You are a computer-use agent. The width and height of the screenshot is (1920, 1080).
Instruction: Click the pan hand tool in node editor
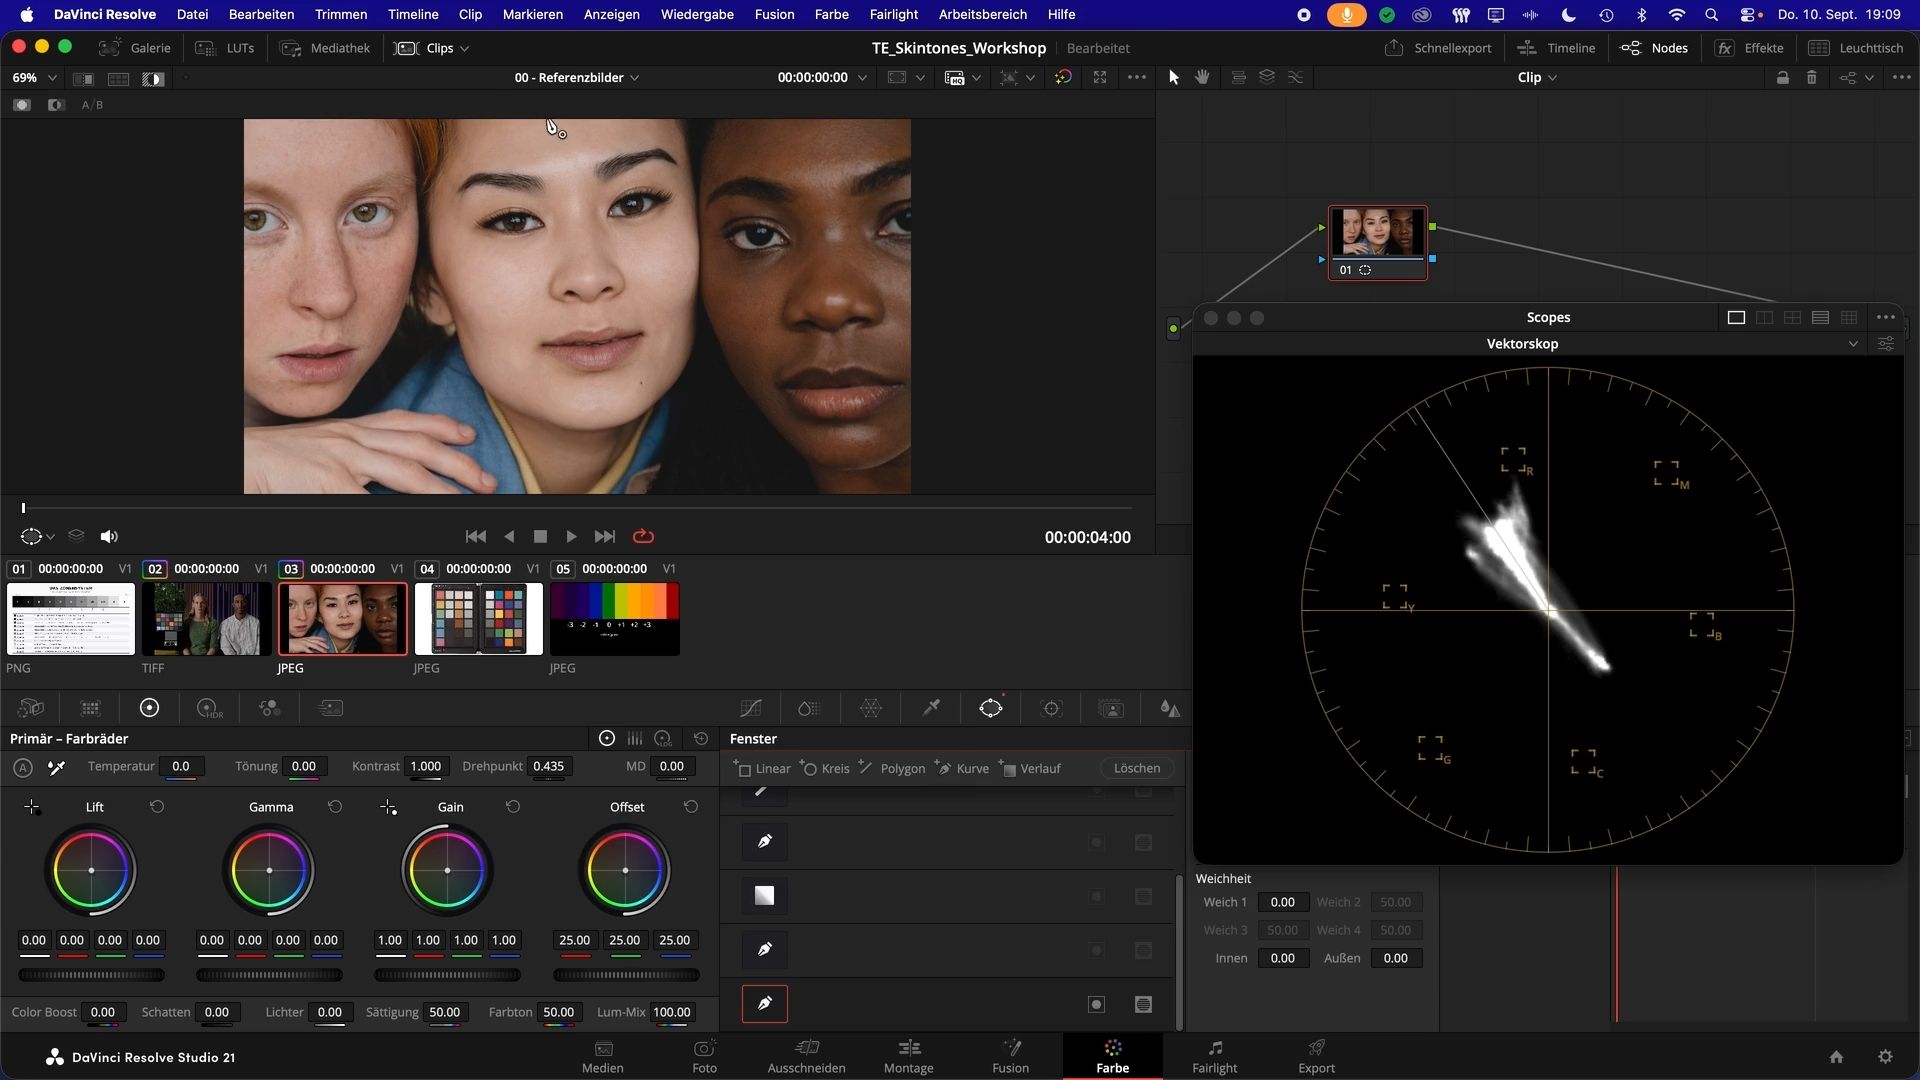tap(1203, 77)
